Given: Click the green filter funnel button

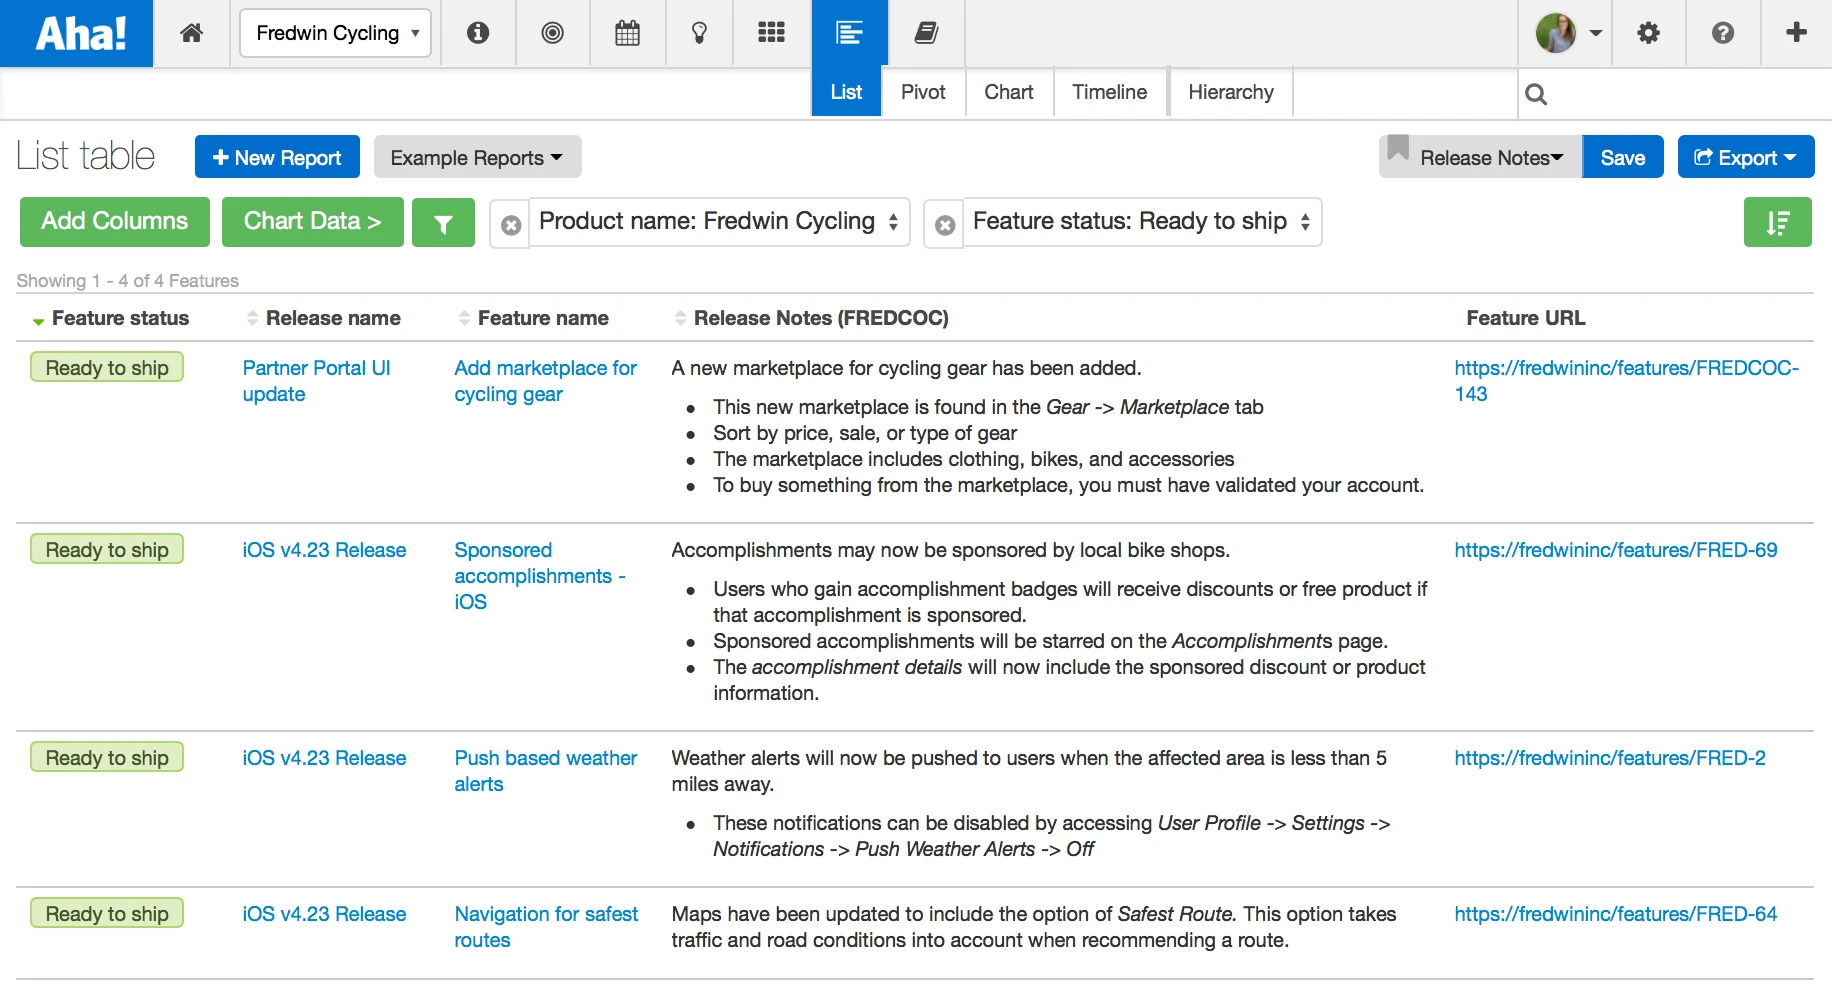Looking at the screenshot, I should pos(443,222).
